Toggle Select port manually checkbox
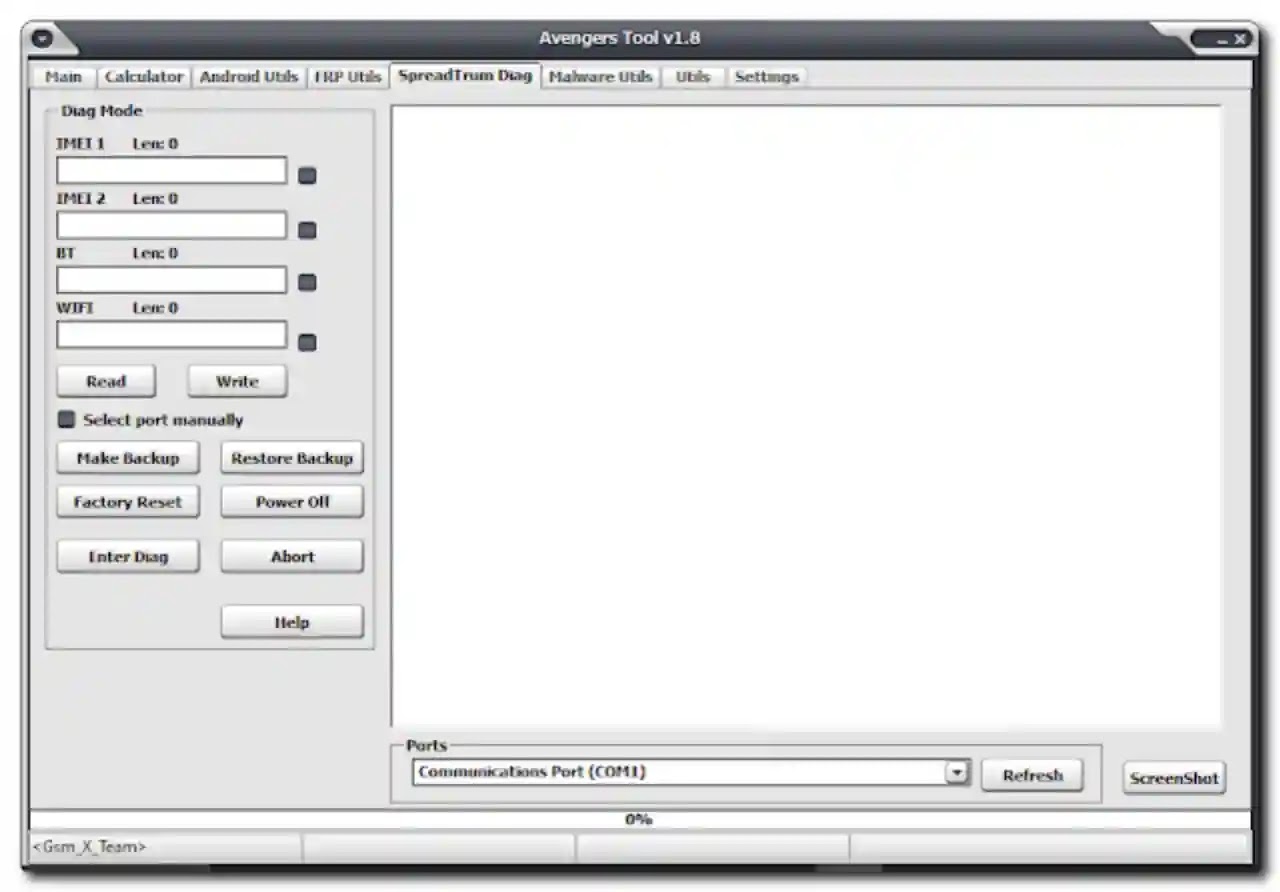 point(67,419)
